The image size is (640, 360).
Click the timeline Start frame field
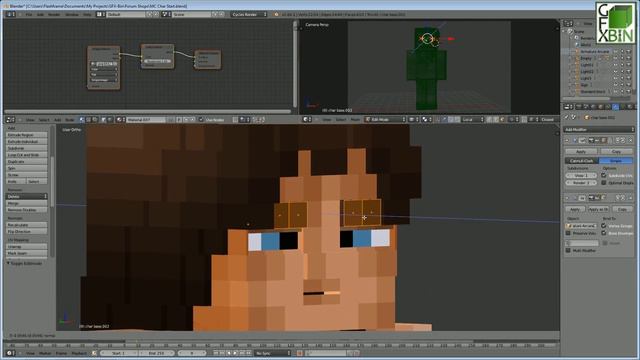[119, 353]
